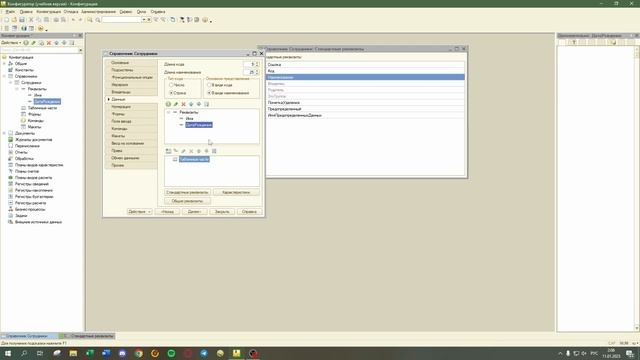
Task: Open File Explorer from the taskbar
Action: click(73, 353)
